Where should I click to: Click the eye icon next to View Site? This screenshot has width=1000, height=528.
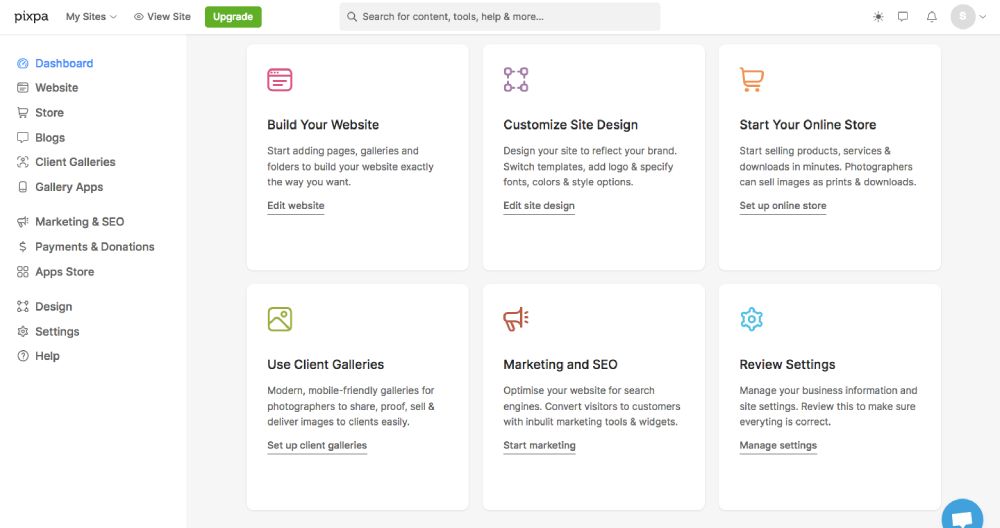(x=138, y=17)
